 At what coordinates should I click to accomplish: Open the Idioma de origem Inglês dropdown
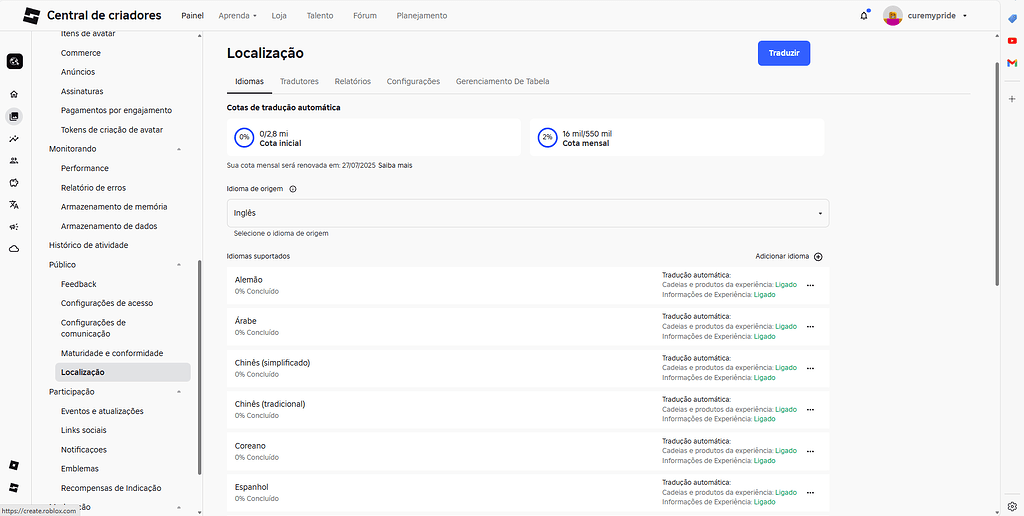(x=528, y=213)
